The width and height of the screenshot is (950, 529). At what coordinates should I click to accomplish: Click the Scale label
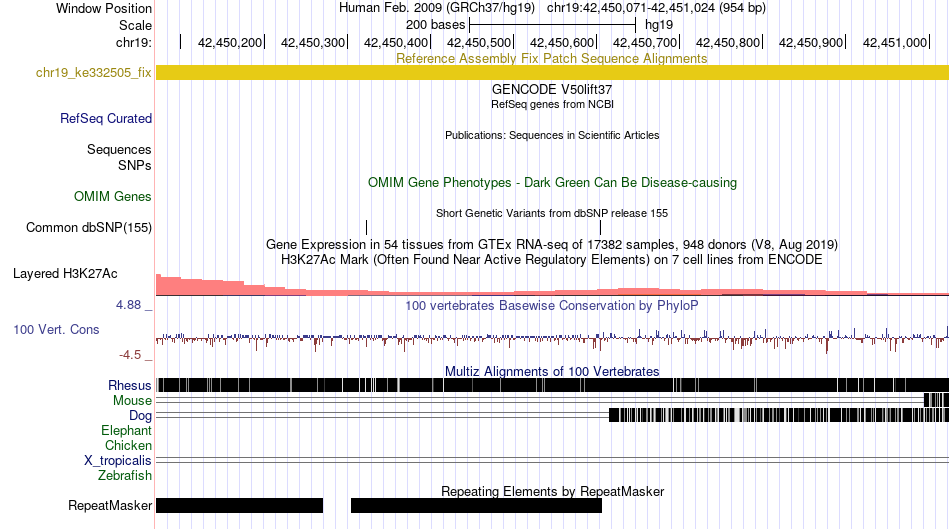135,25
